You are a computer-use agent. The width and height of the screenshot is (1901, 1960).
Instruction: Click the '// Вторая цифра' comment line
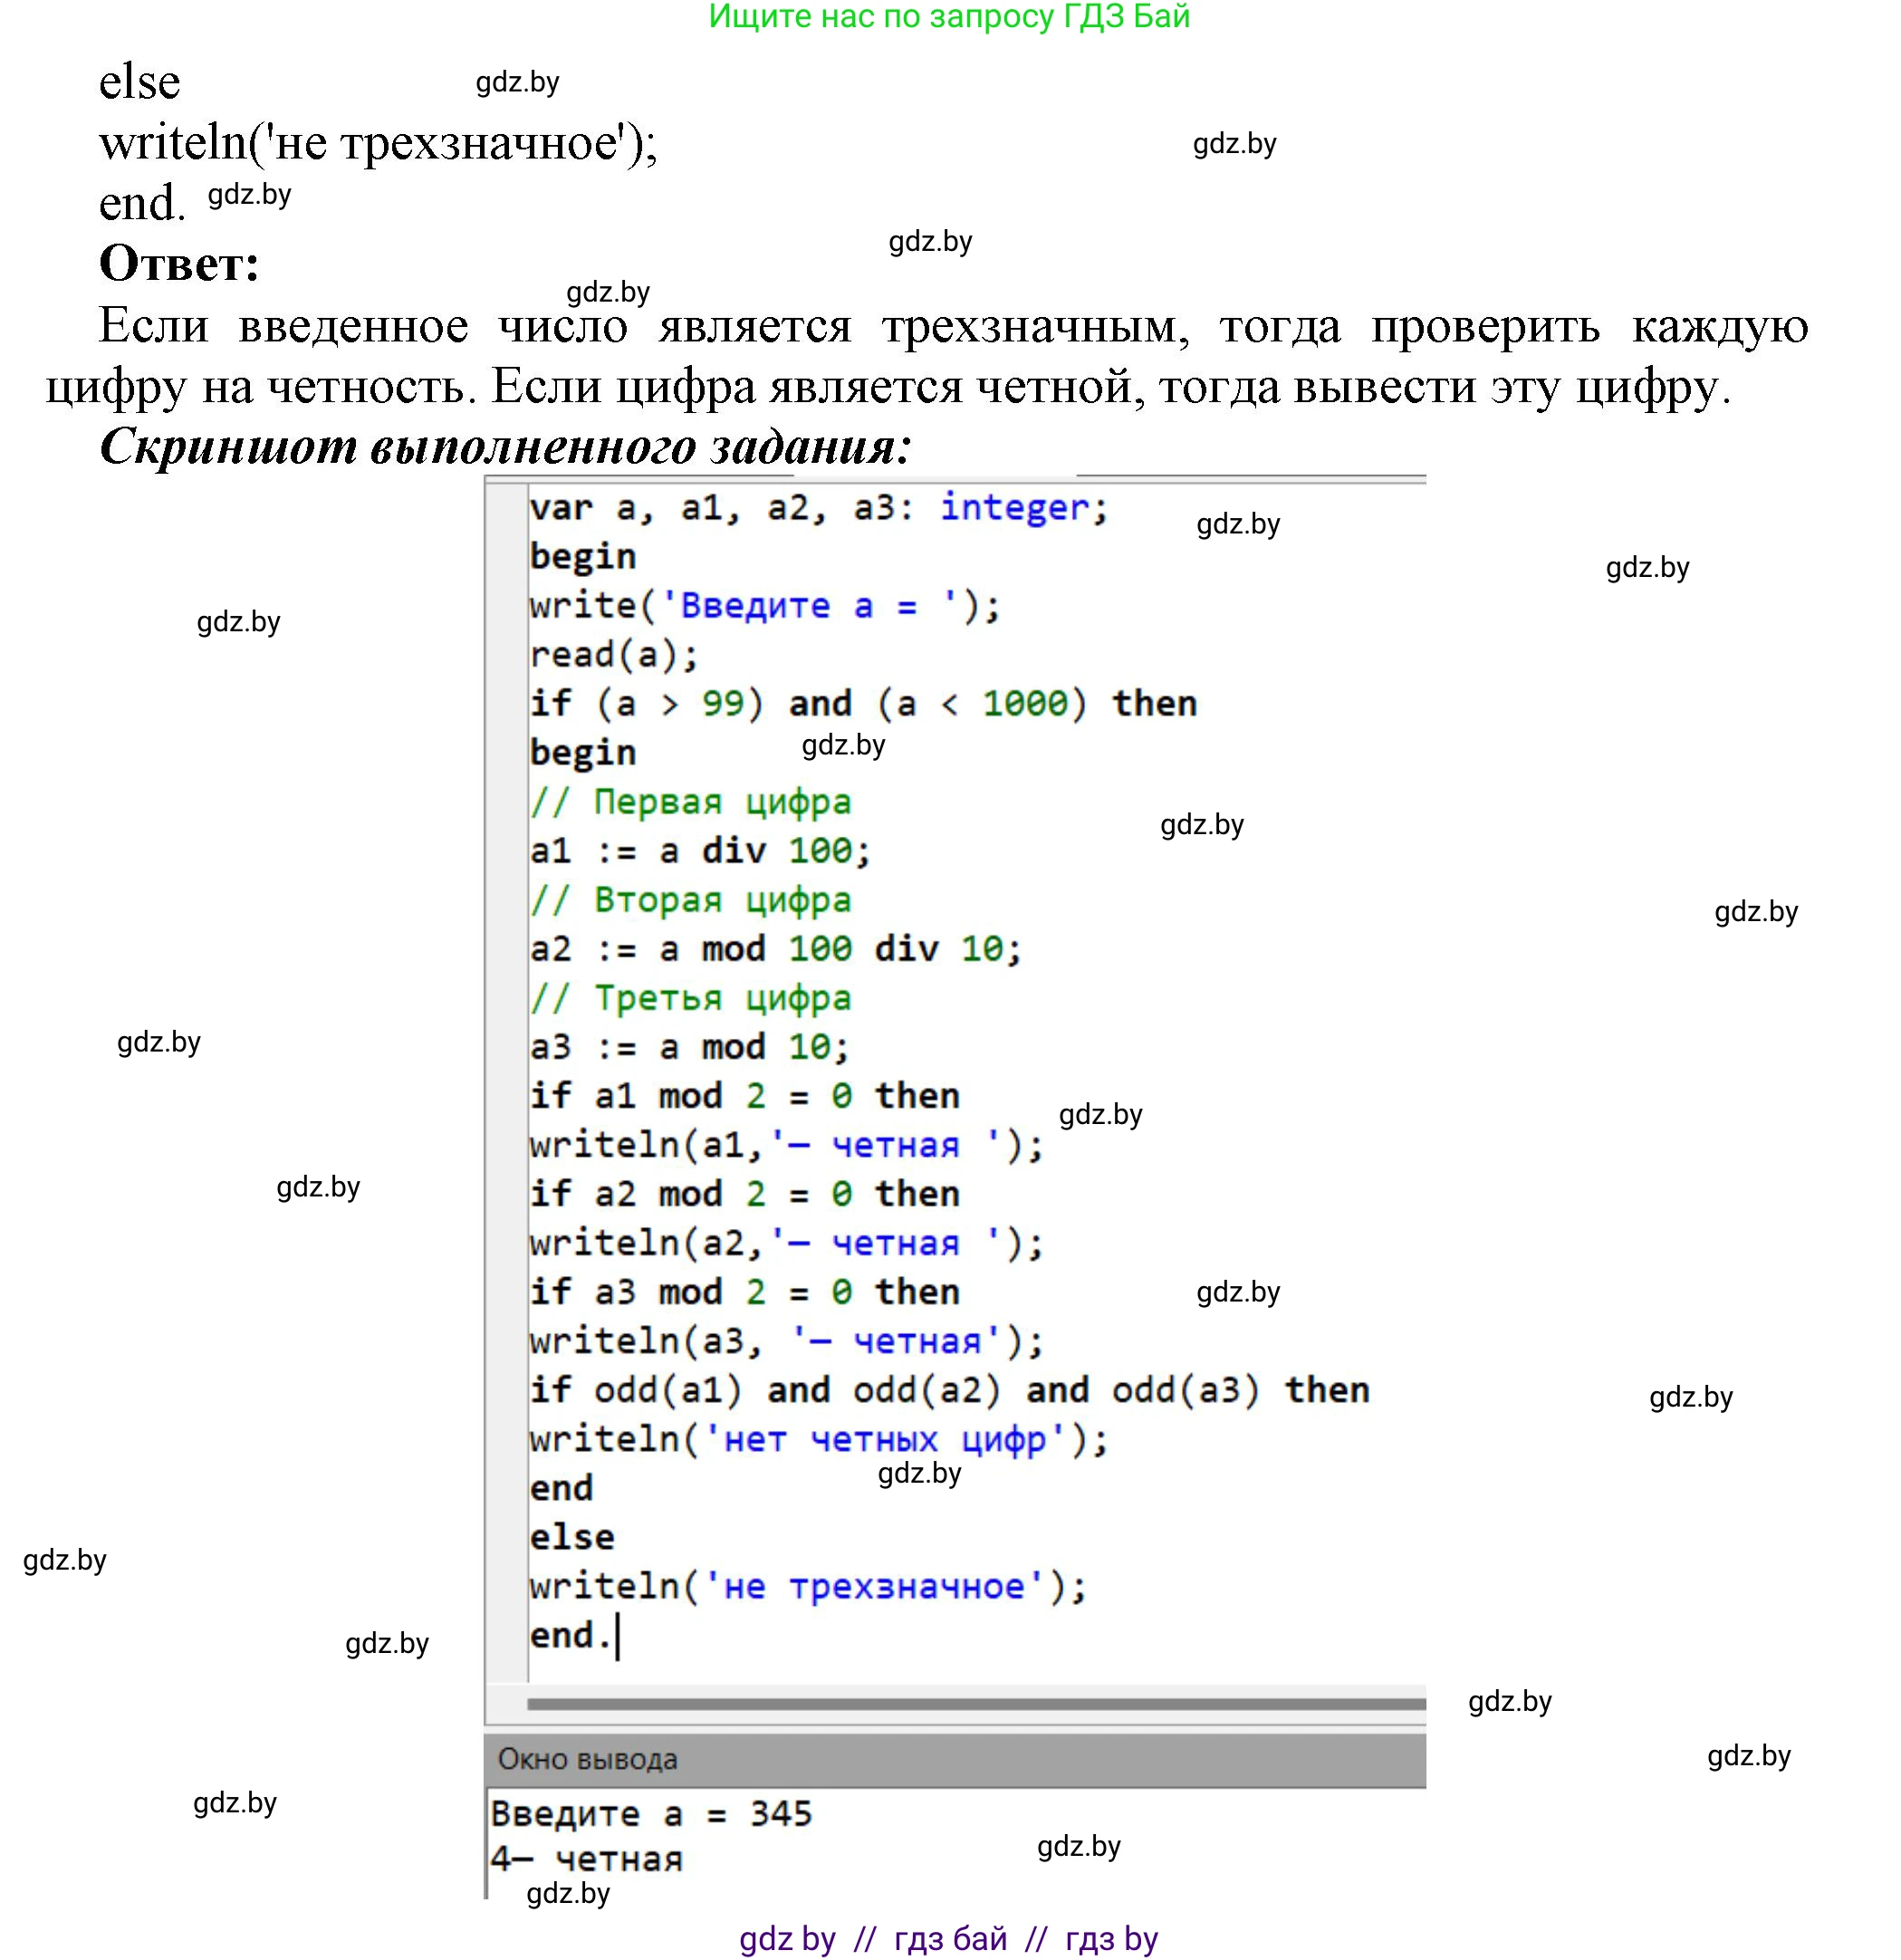coord(690,900)
